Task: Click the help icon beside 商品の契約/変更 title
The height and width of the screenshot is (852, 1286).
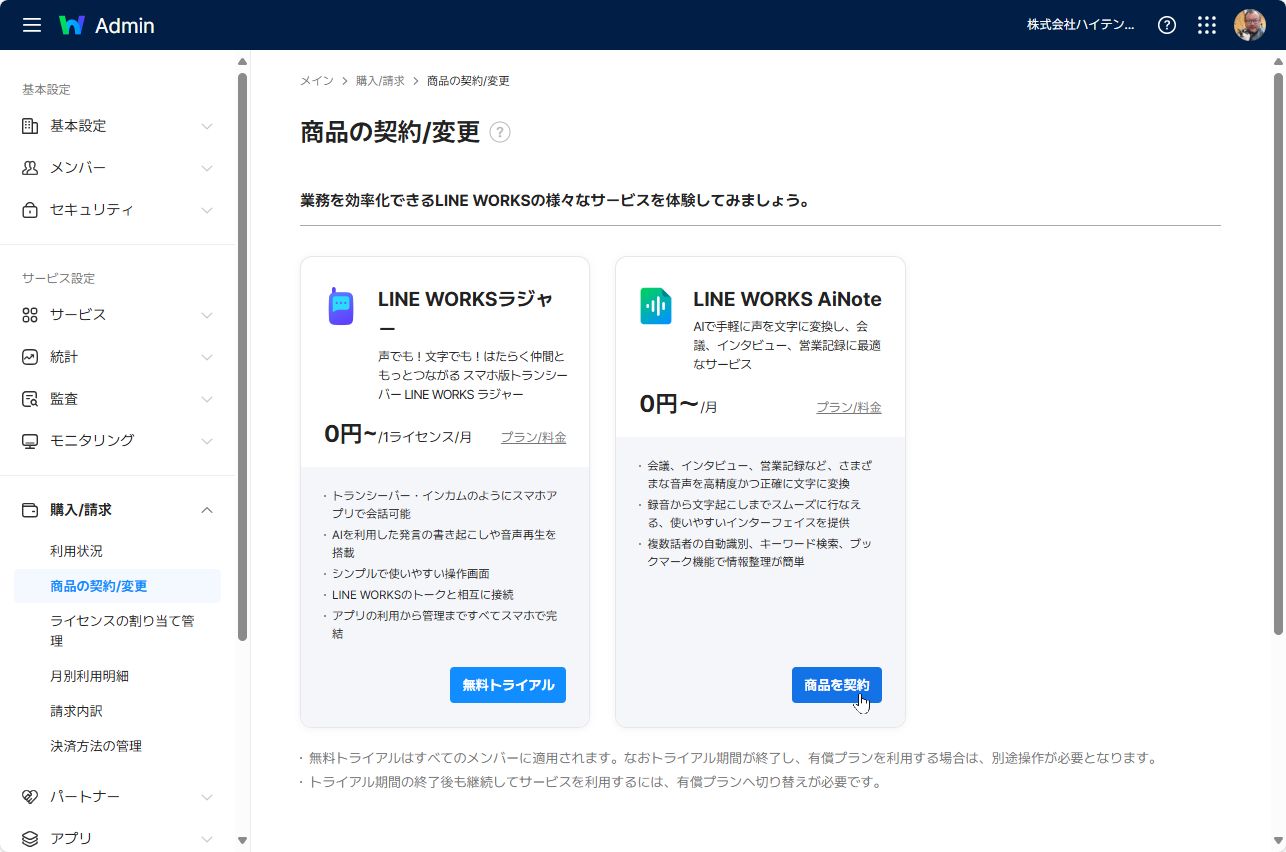Action: (500, 132)
